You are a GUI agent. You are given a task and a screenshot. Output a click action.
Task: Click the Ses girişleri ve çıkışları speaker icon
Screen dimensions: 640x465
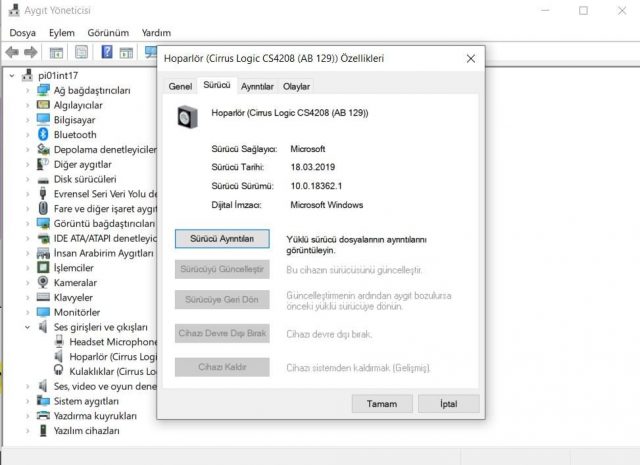(43, 327)
